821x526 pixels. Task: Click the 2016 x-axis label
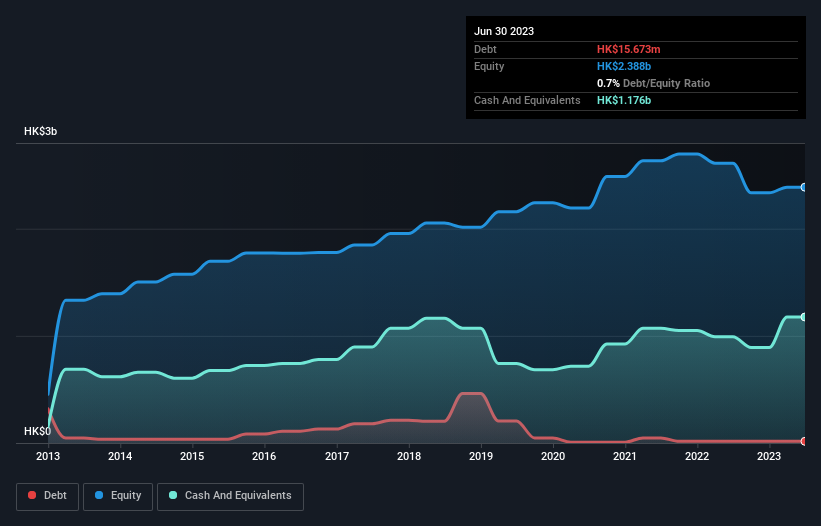click(264, 456)
